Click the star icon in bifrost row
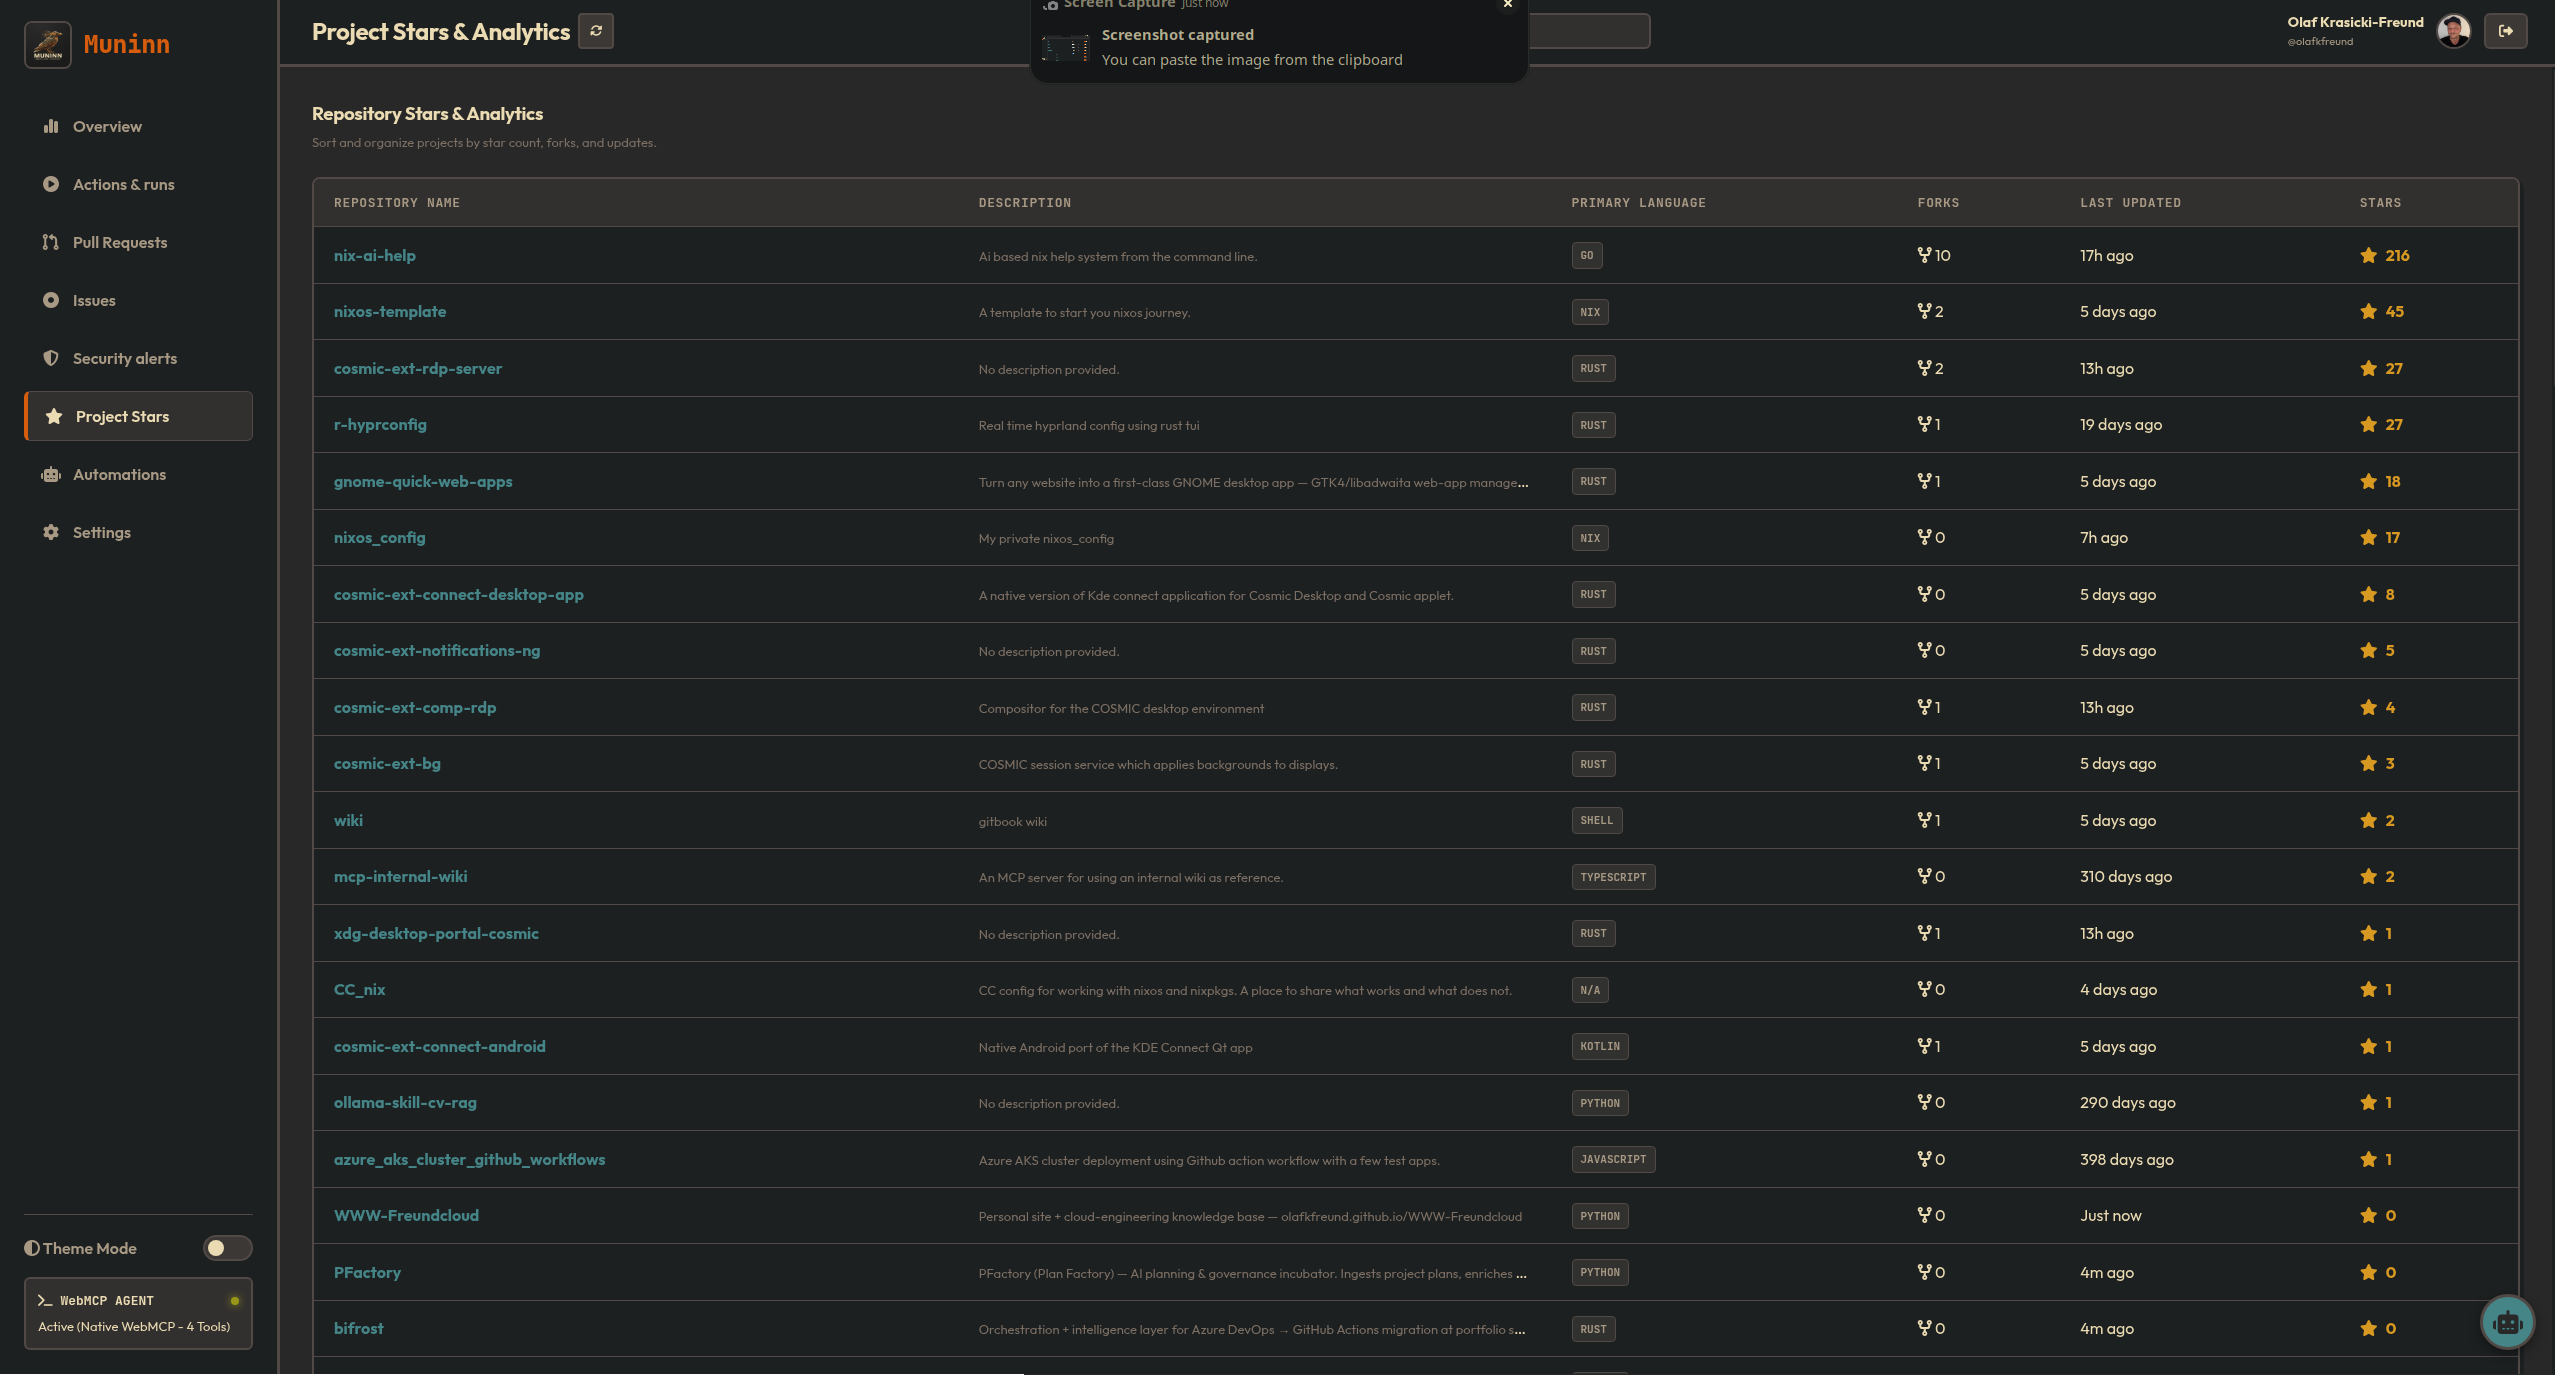Image resolution: width=2555 pixels, height=1375 pixels. click(x=2368, y=1328)
